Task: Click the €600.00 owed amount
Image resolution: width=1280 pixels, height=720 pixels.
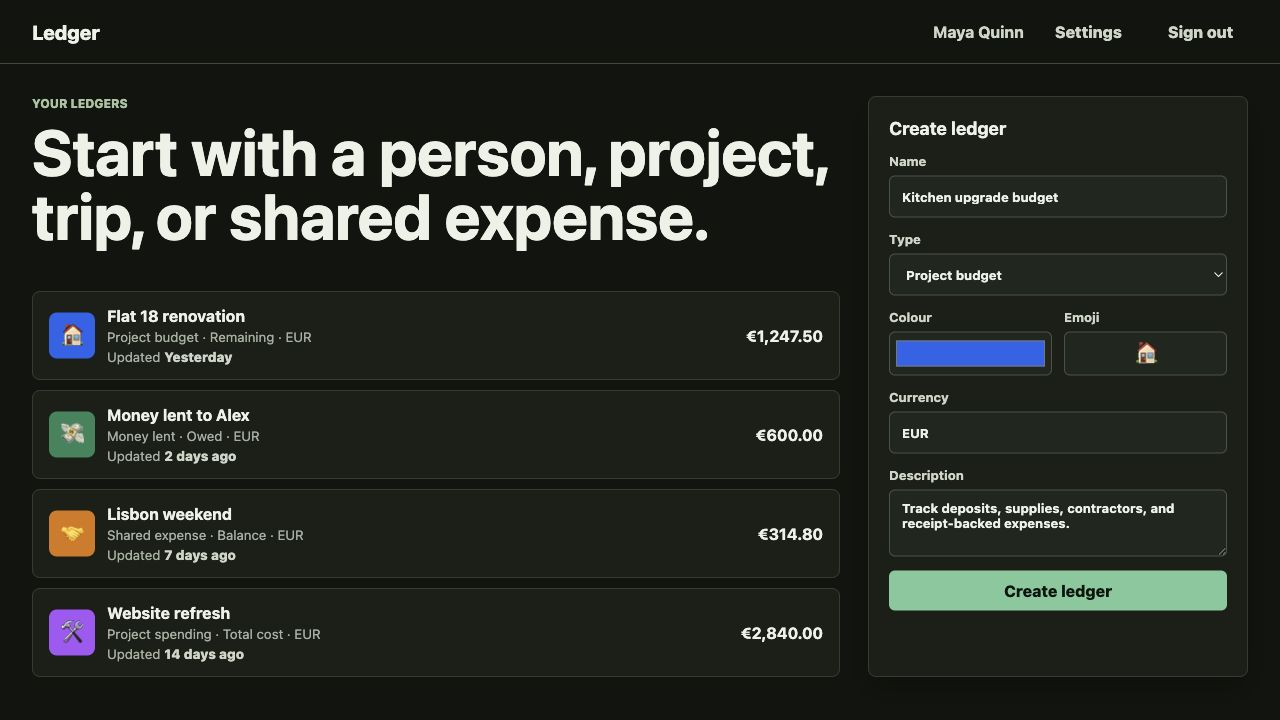Action: click(x=789, y=435)
